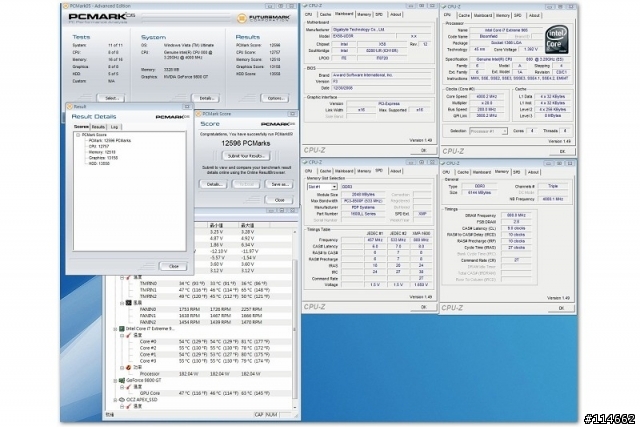
Task: Collapse the OCZ APEX_SSD tree node
Action: click(116, 400)
